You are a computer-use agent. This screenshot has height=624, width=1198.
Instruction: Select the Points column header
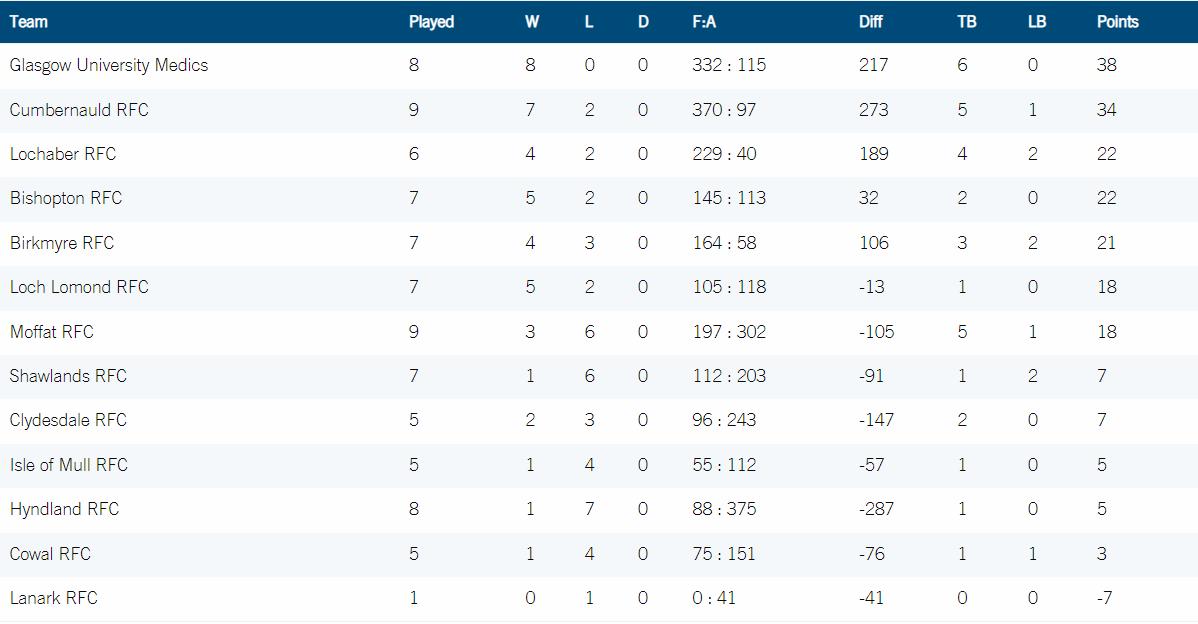(x=1118, y=22)
